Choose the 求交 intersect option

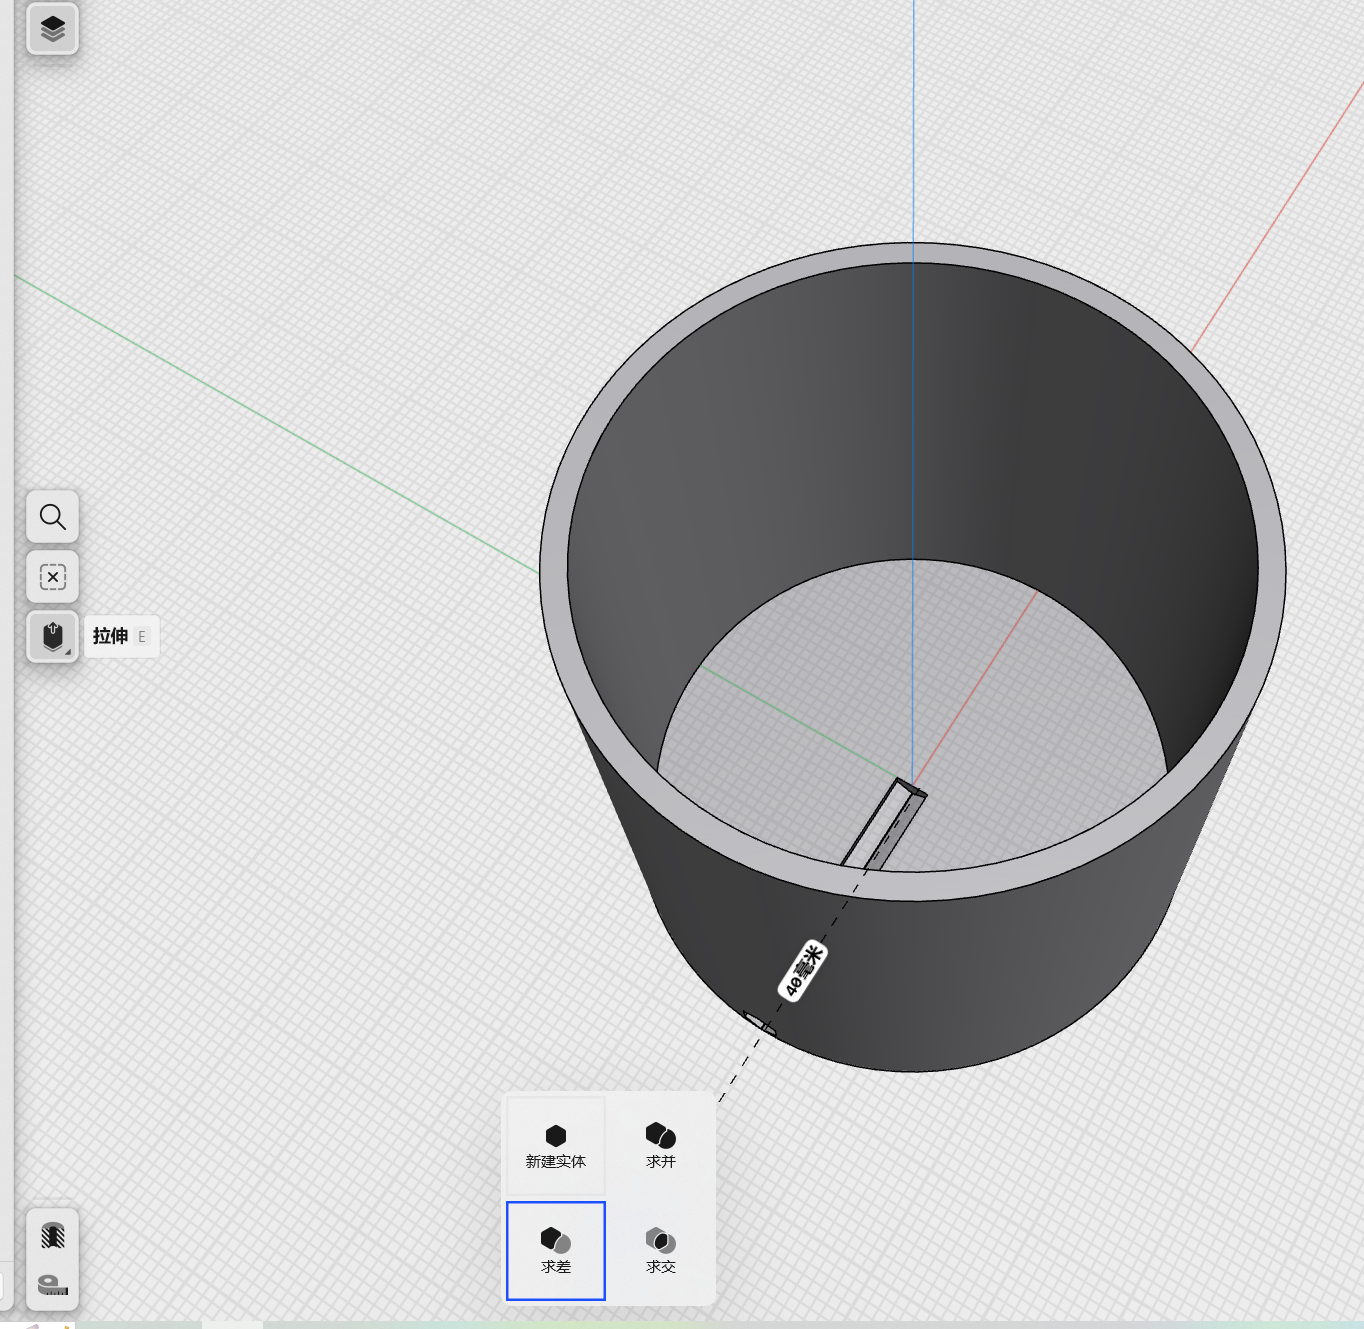coord(661,1251)
